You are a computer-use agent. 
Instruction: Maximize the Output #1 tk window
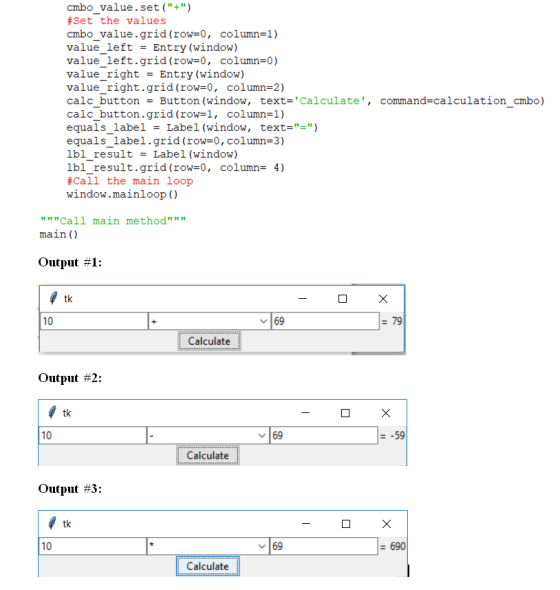click(x=342, y=299)
